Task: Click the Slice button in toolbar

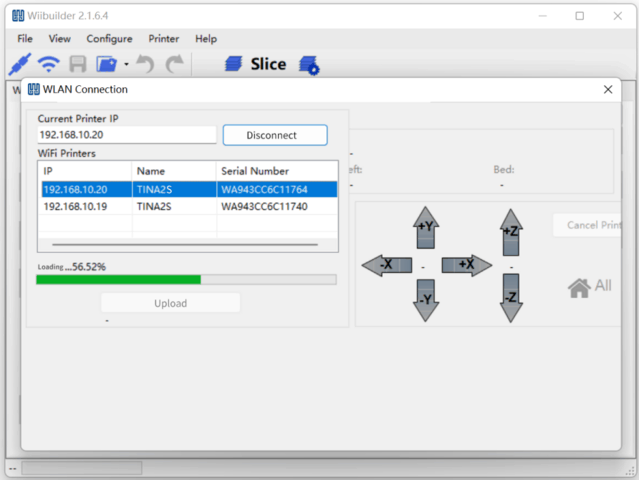Action: coord(256,64)
